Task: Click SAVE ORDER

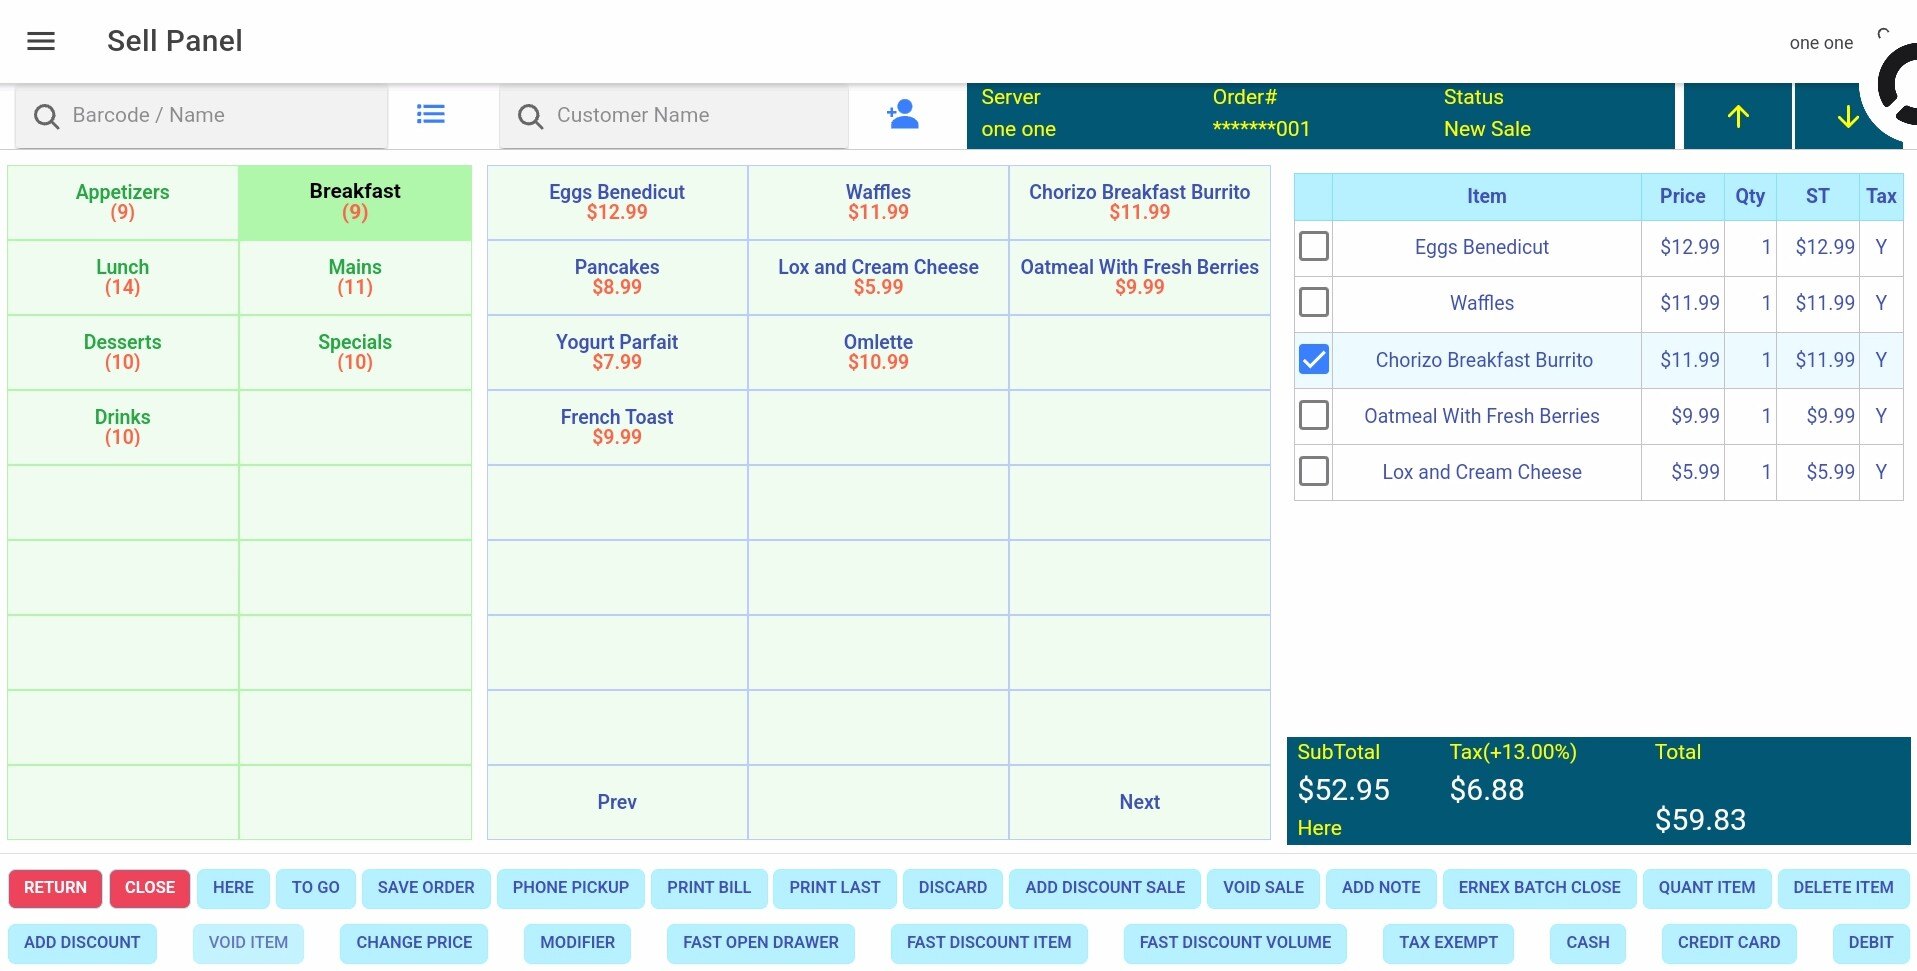Action: [426, 888]
